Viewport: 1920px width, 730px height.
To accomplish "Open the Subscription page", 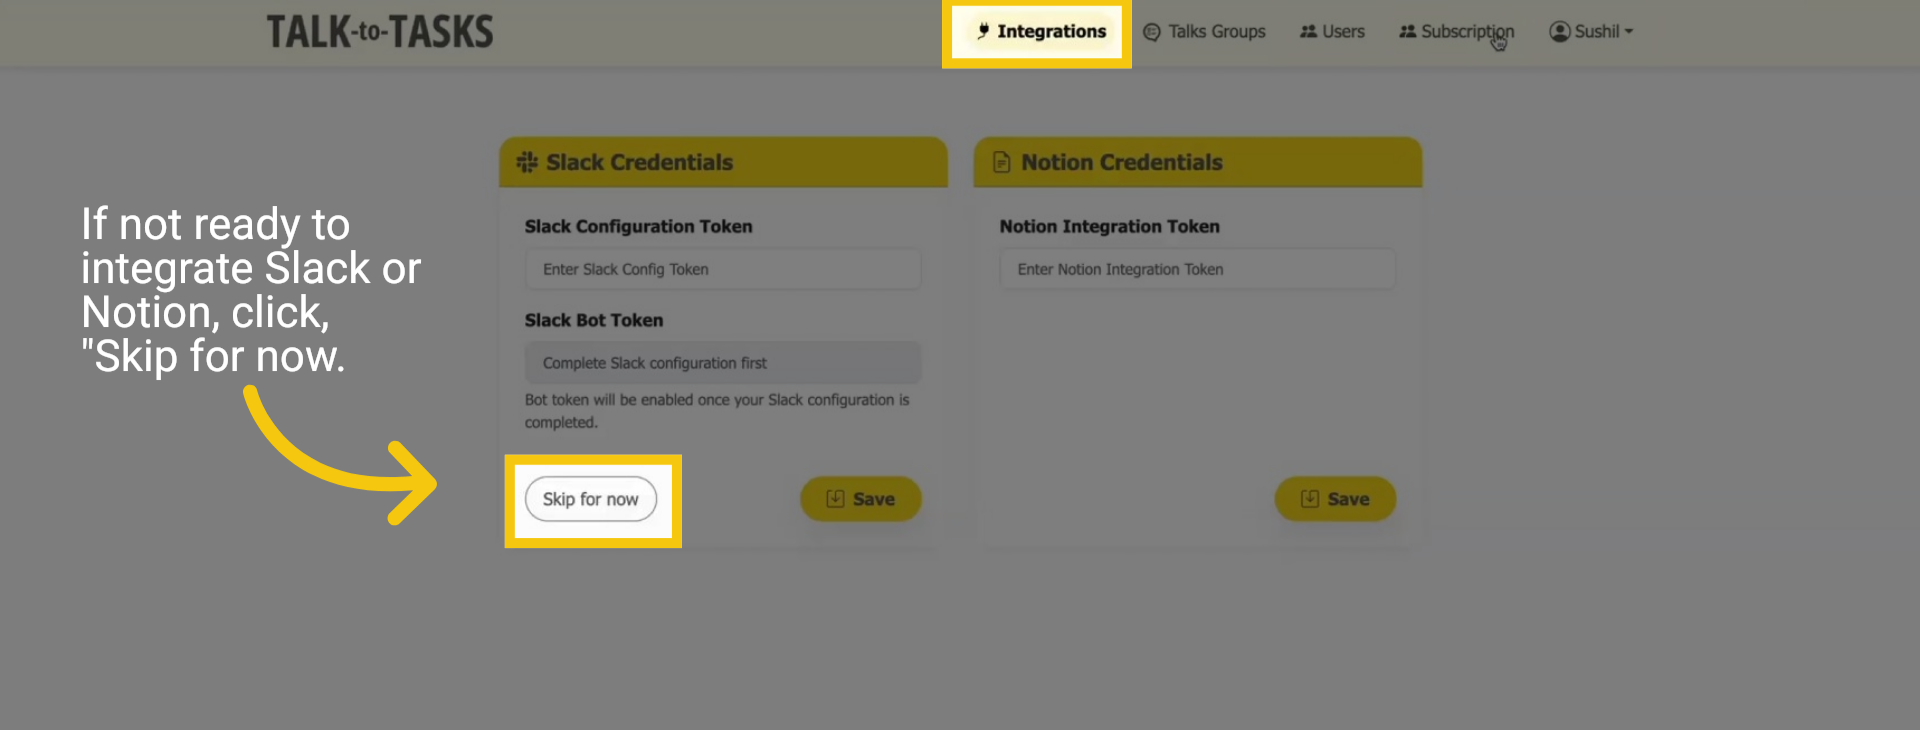I will 1456,31.
